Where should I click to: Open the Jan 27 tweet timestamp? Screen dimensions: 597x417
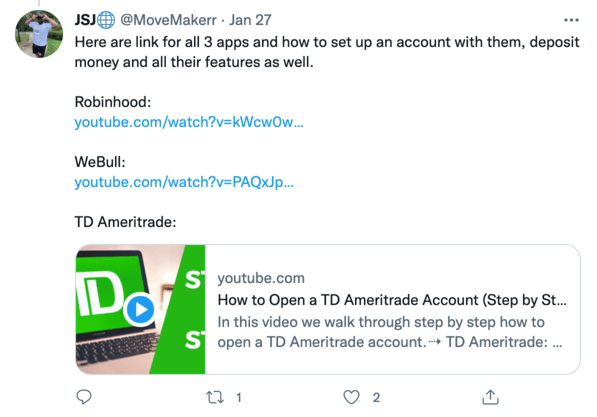(x=250, y=20)
